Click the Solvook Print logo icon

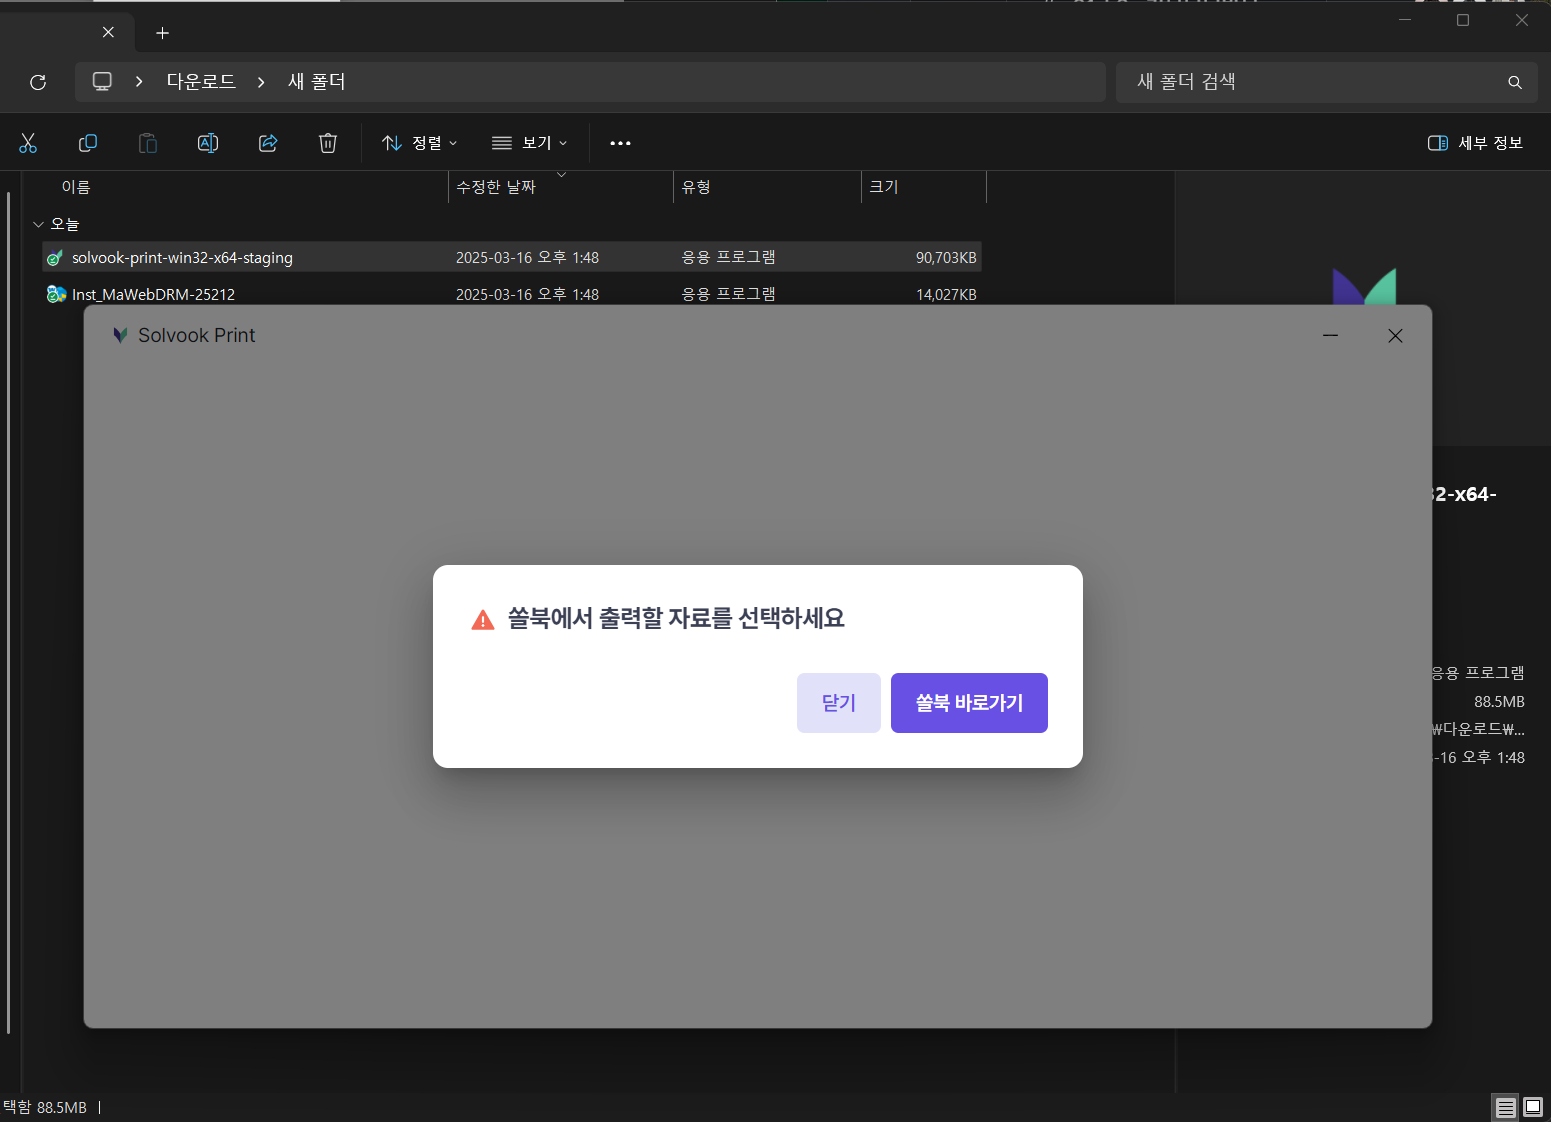[x=120, y=335]
